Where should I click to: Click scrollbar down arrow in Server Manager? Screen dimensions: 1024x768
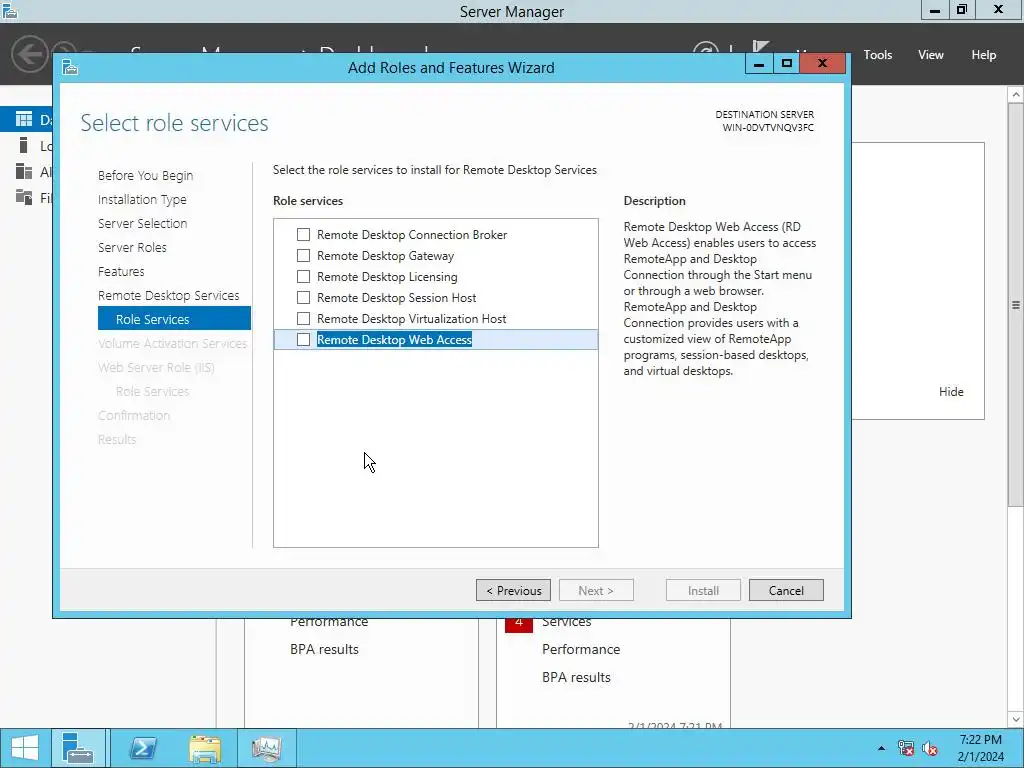pyautogui.click(x=1016, y=719)
